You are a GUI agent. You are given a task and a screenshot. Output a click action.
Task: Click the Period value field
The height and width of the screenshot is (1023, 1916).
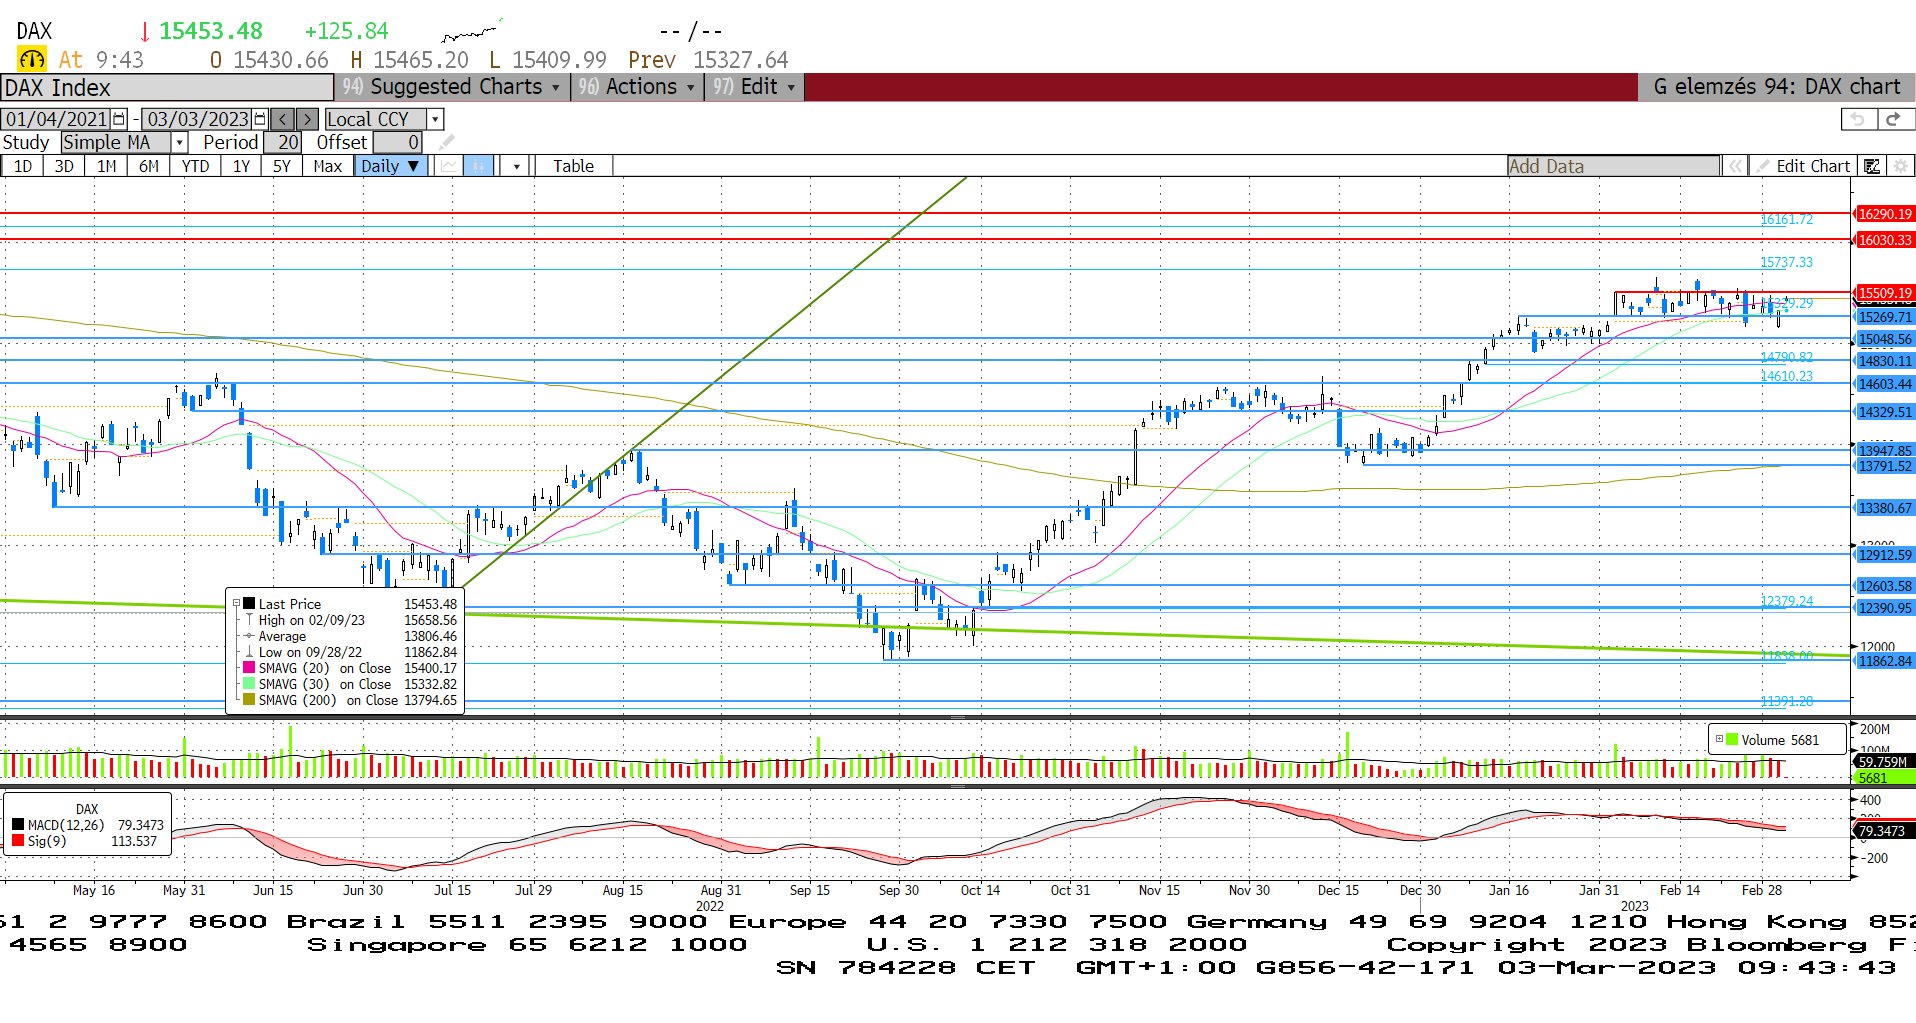coord(283,142)
